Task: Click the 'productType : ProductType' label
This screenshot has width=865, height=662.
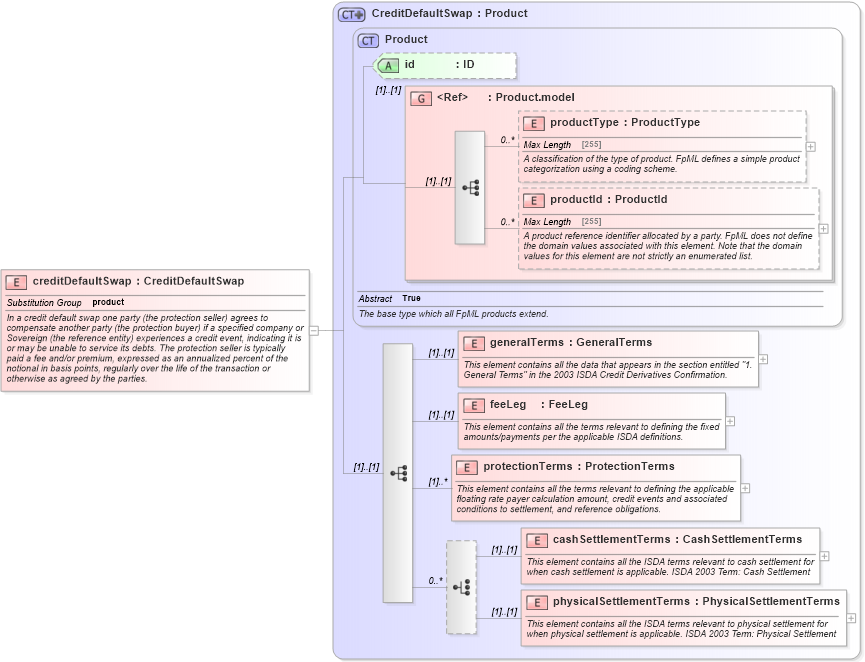Action: 625,122
